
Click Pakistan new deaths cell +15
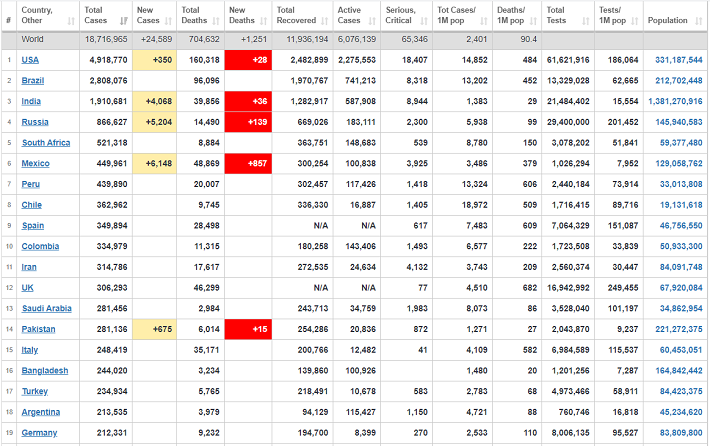click(x=248, y=329)
